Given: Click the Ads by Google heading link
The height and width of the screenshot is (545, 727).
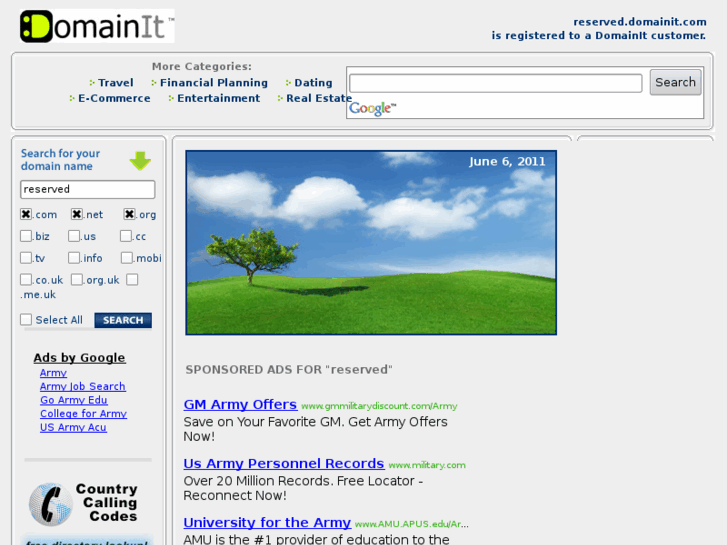Looking at the screenshot, I should point(79,358).
